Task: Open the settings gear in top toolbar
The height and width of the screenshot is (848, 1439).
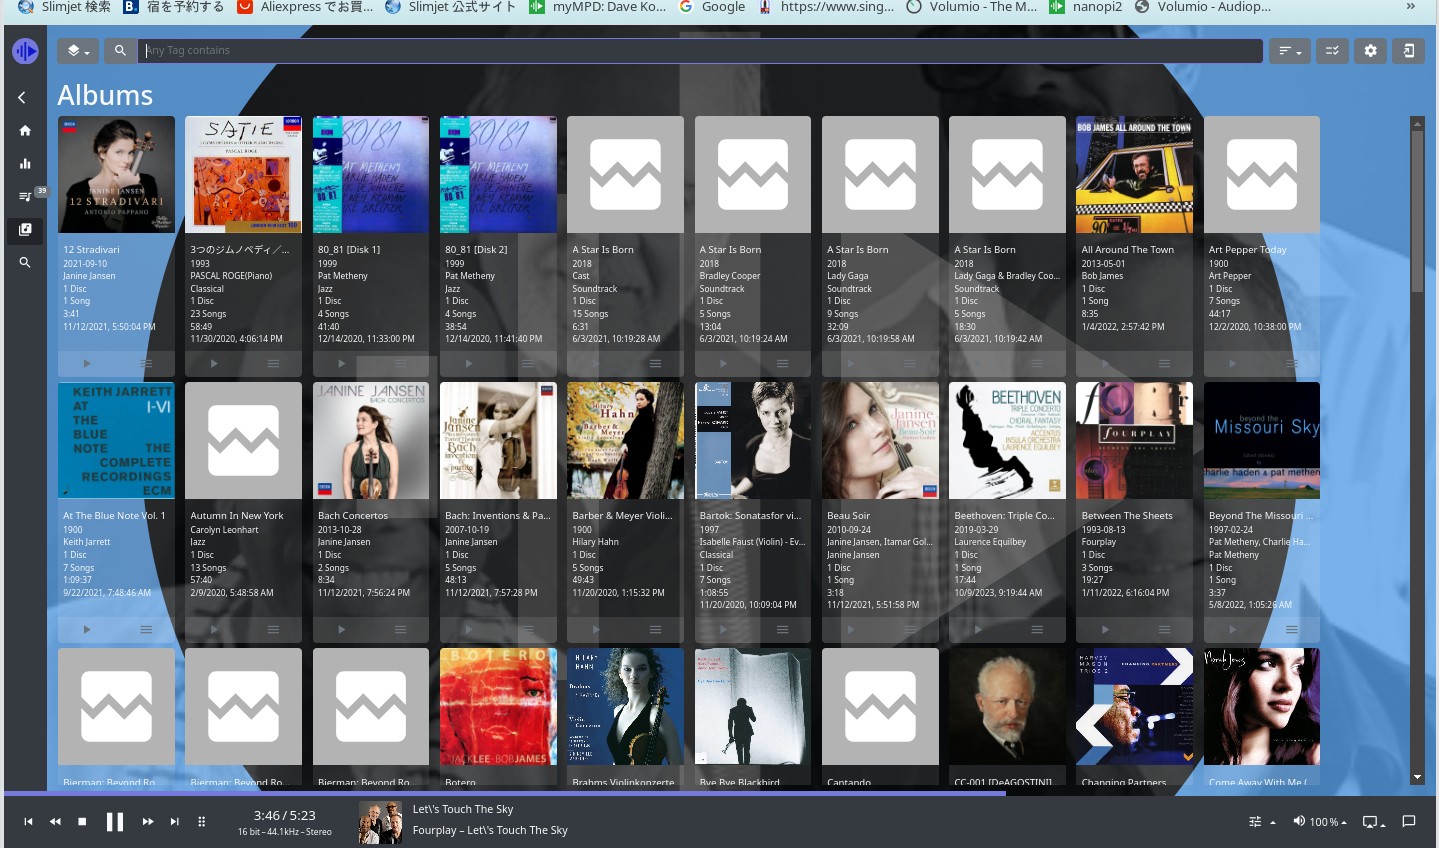Action: click(x=1370, y=50)
